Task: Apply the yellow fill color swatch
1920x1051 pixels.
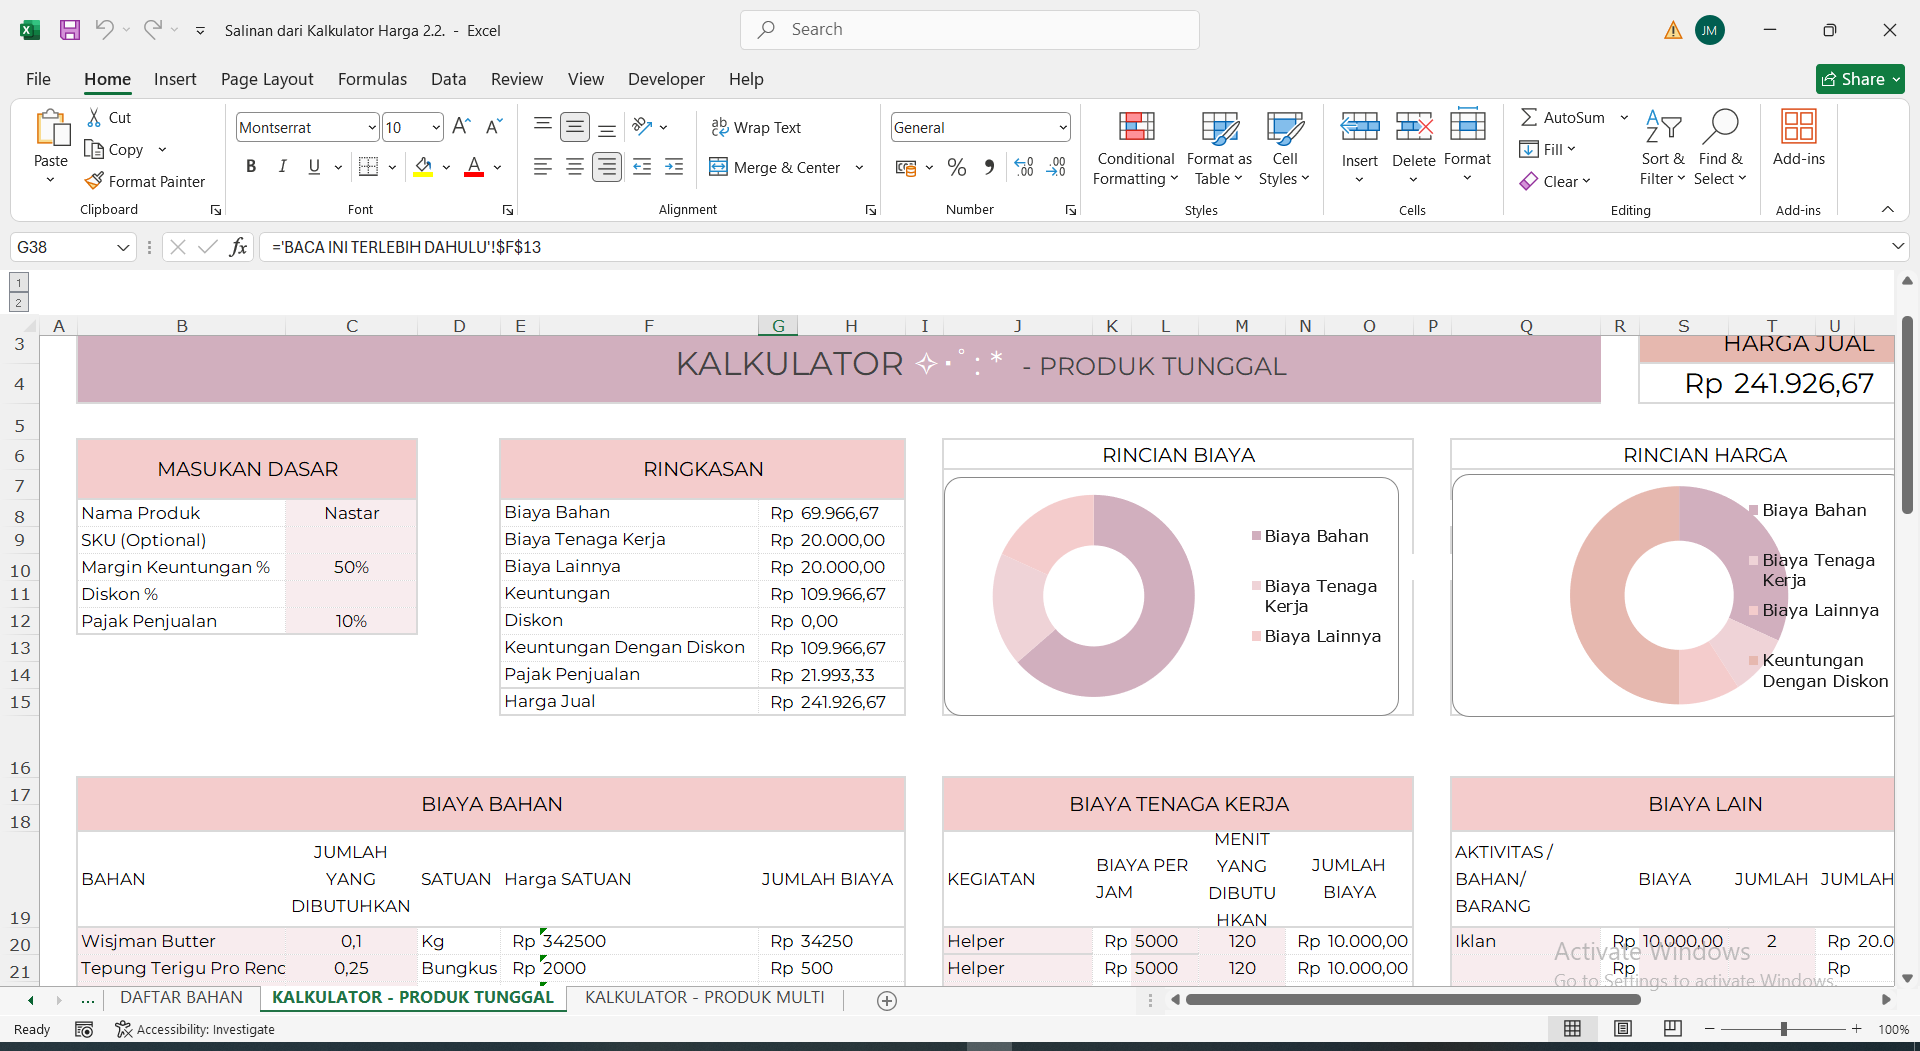Action: point(424,167)
